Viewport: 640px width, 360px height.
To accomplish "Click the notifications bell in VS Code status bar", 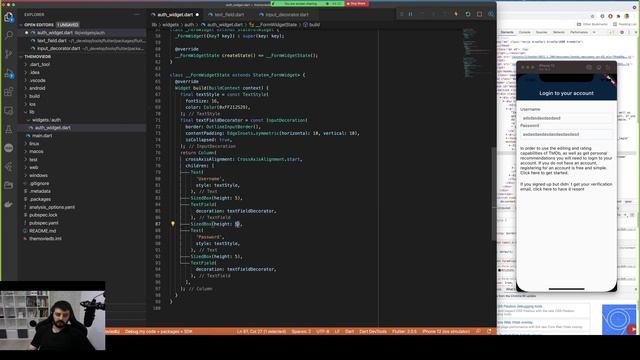I will click(x=489, y=331).
